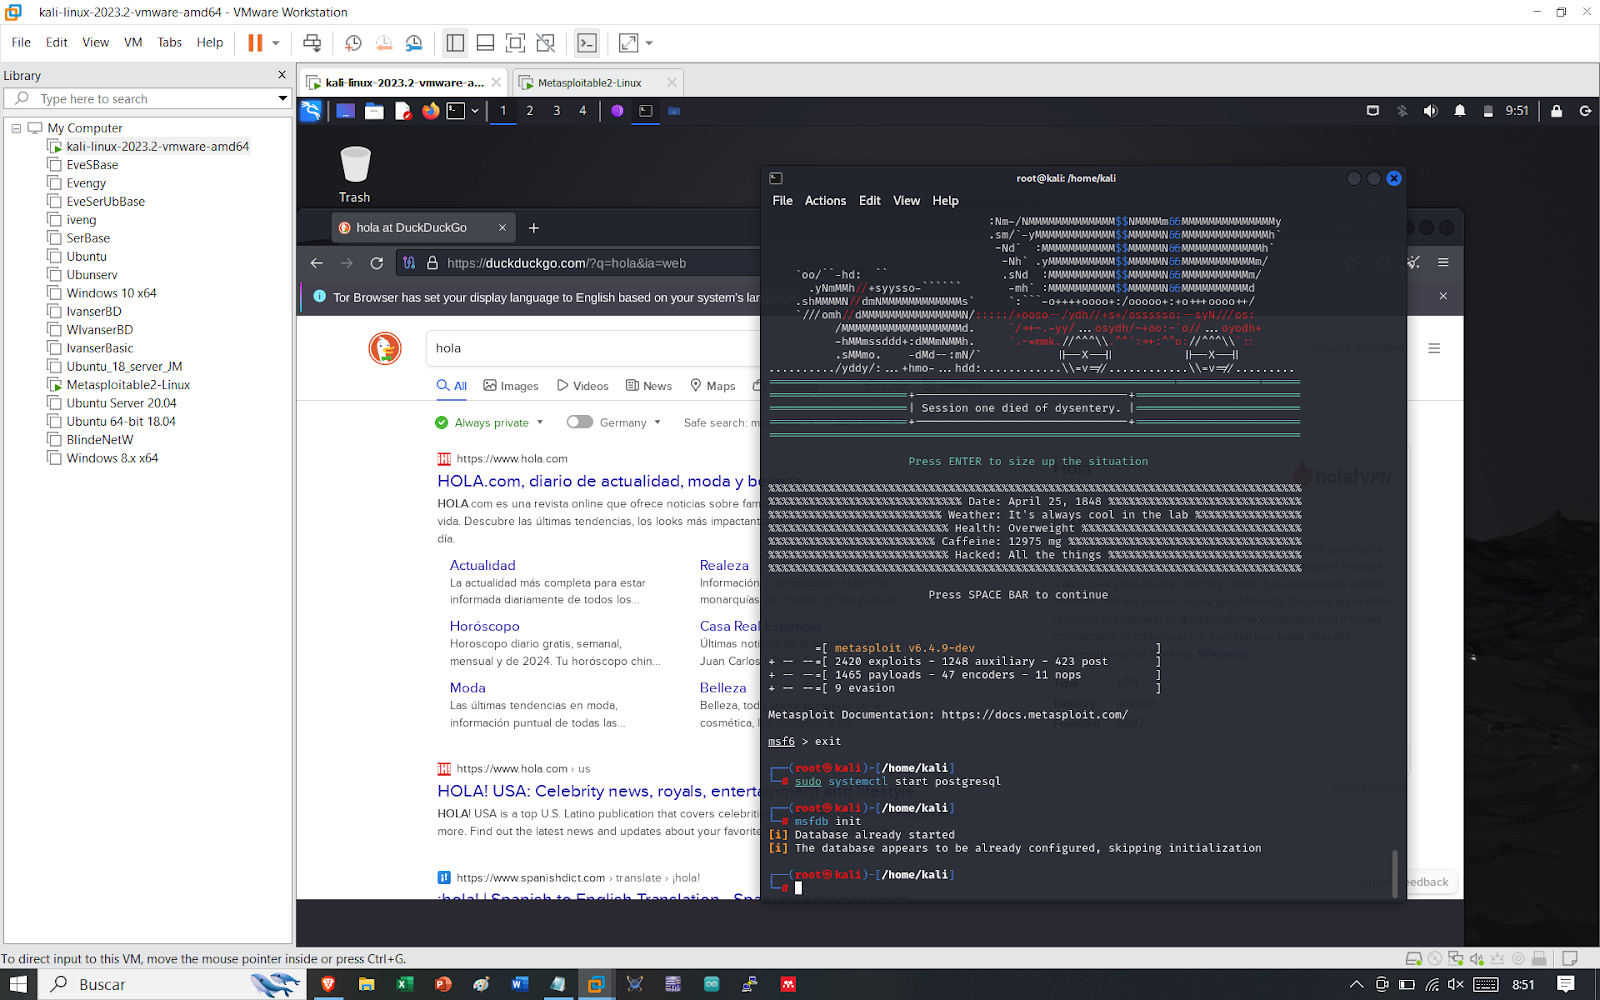Viewport: 1600px width, 1000px height.
Task: Launch Firefox from the Kali panel
Action: point(430,111)
